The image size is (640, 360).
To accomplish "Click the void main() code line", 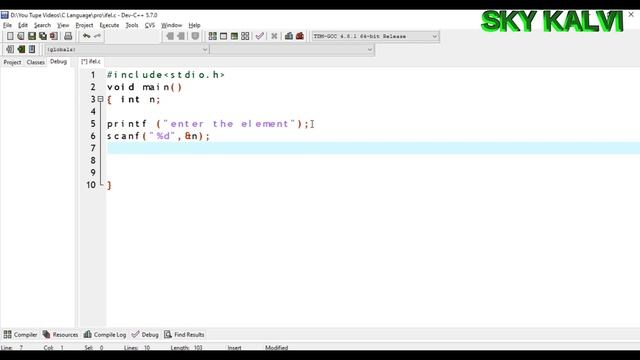I will pos(144,87).
